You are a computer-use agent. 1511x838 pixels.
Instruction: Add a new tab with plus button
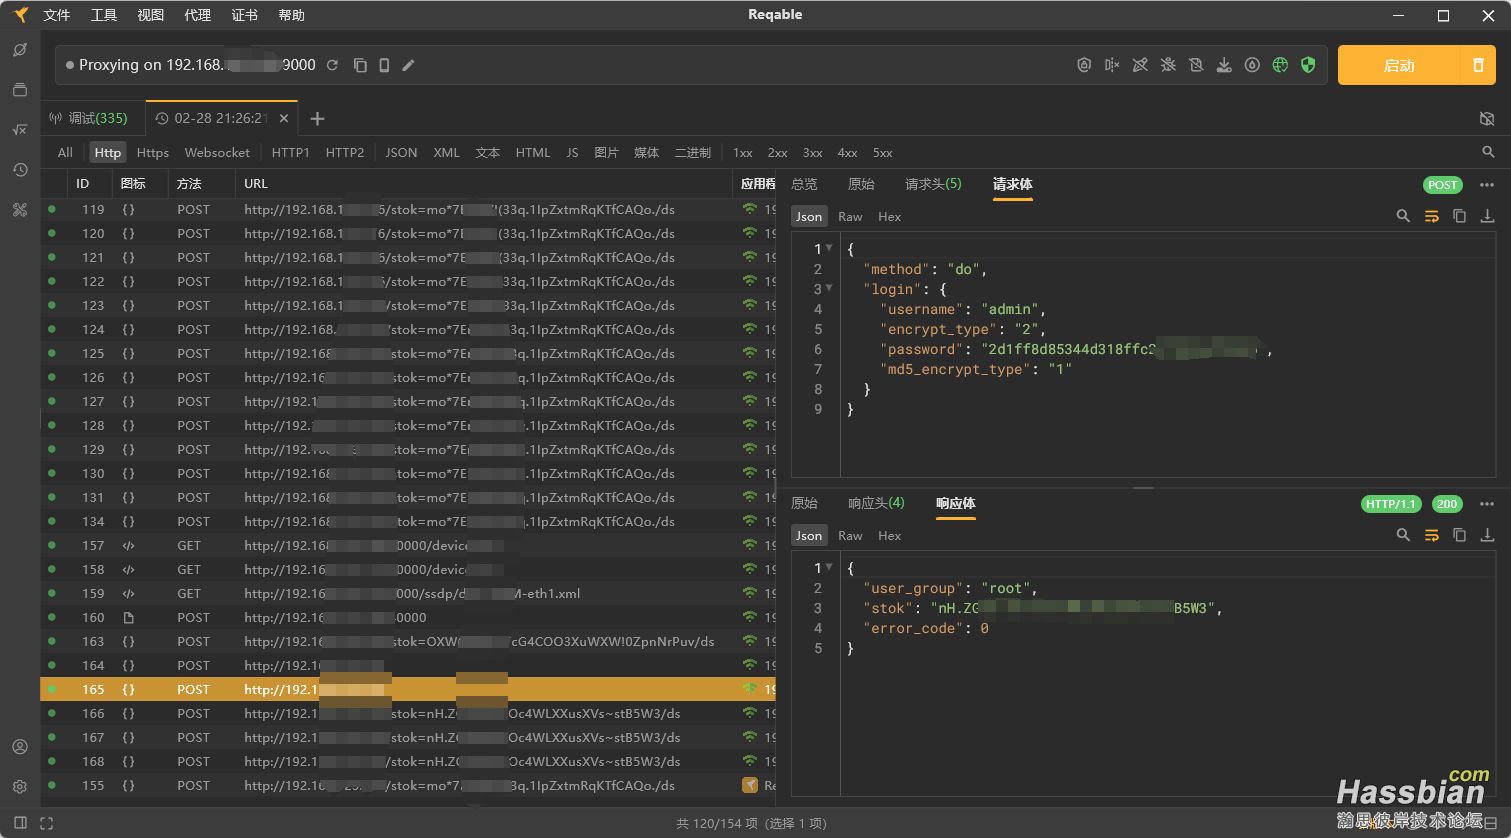click(x=317, y=119)
